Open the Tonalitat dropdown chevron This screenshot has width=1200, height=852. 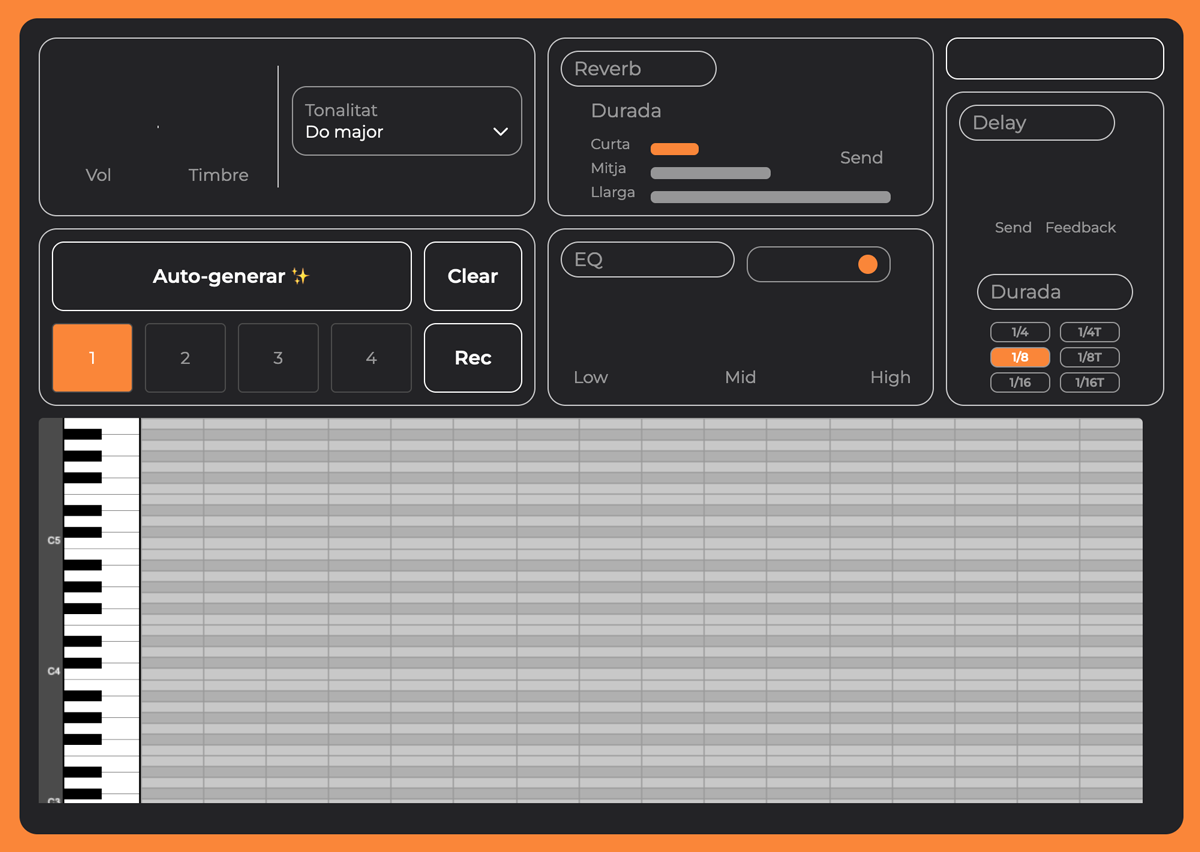tap(500, 132)
